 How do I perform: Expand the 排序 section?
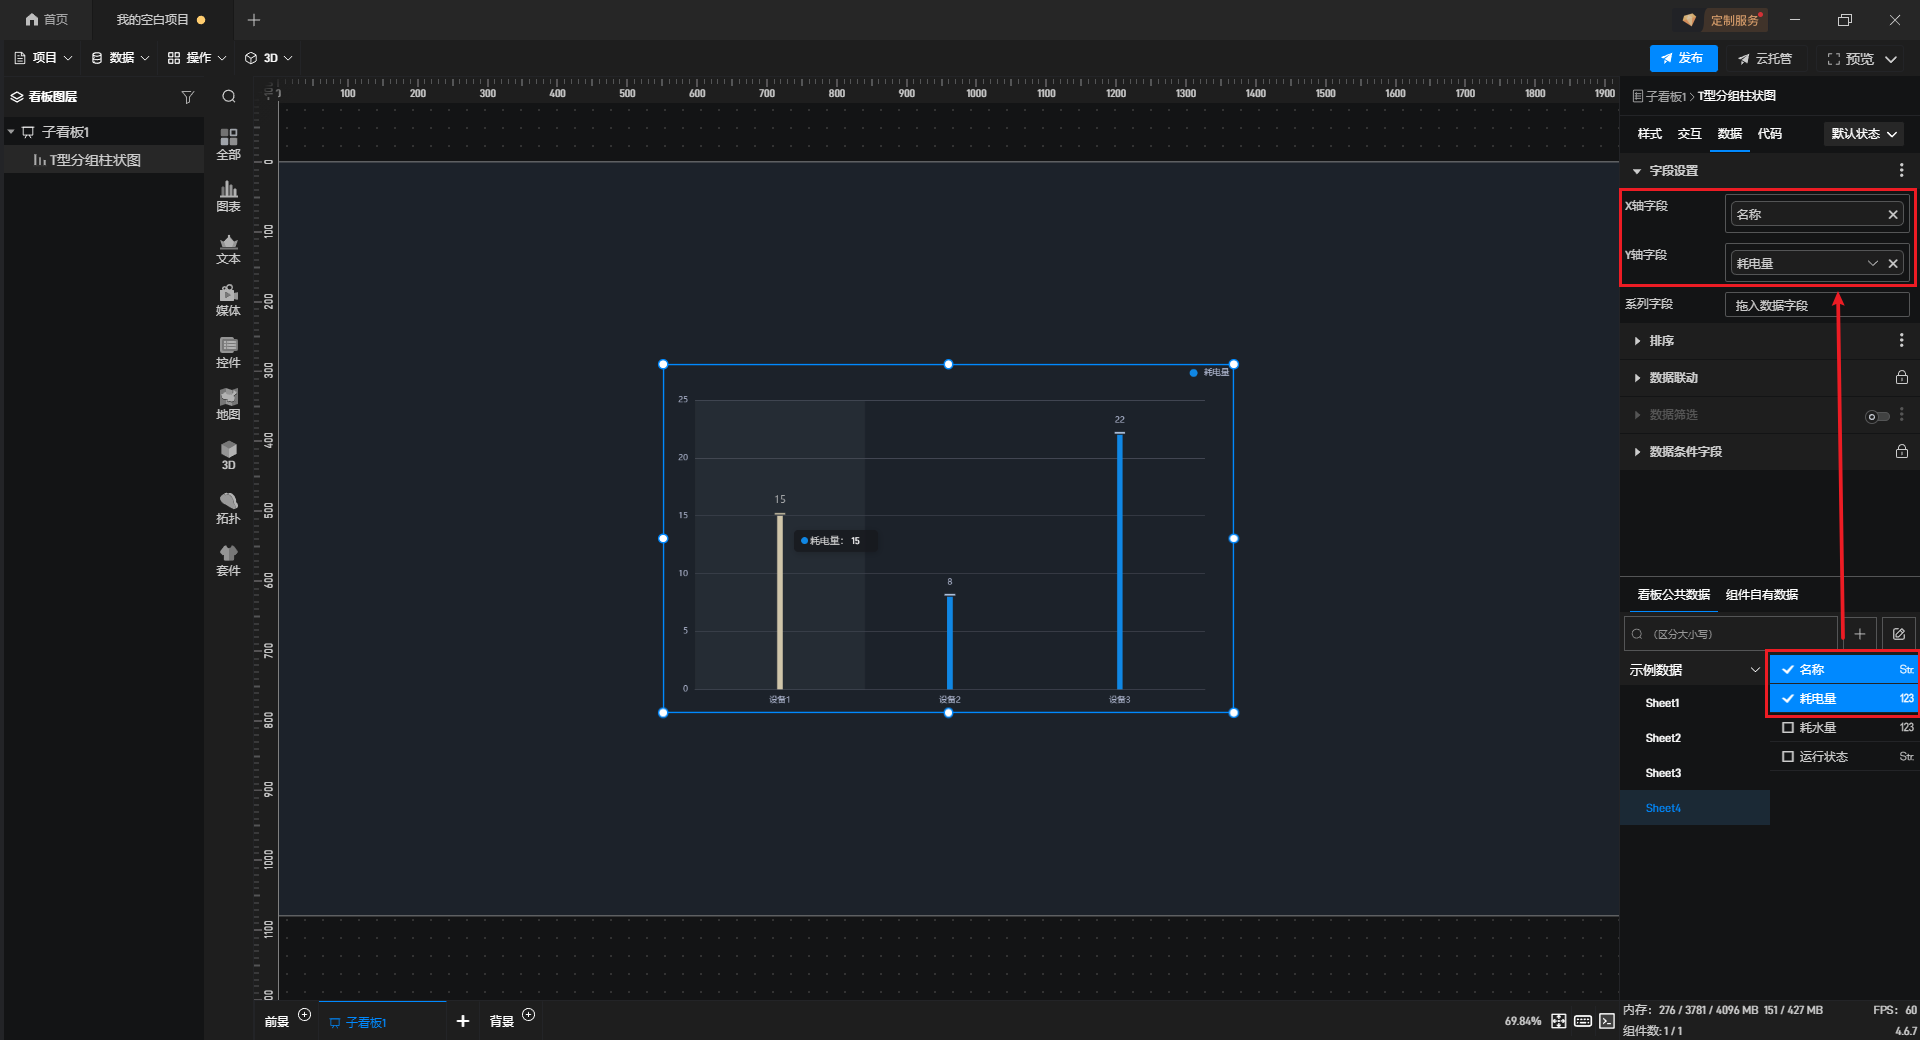tap(1661, 341)
